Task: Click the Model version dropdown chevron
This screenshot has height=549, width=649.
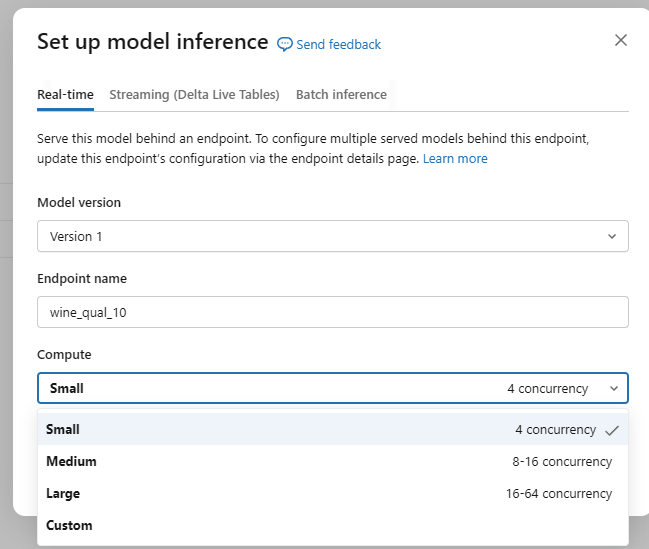Action: (x=612, y=237)
